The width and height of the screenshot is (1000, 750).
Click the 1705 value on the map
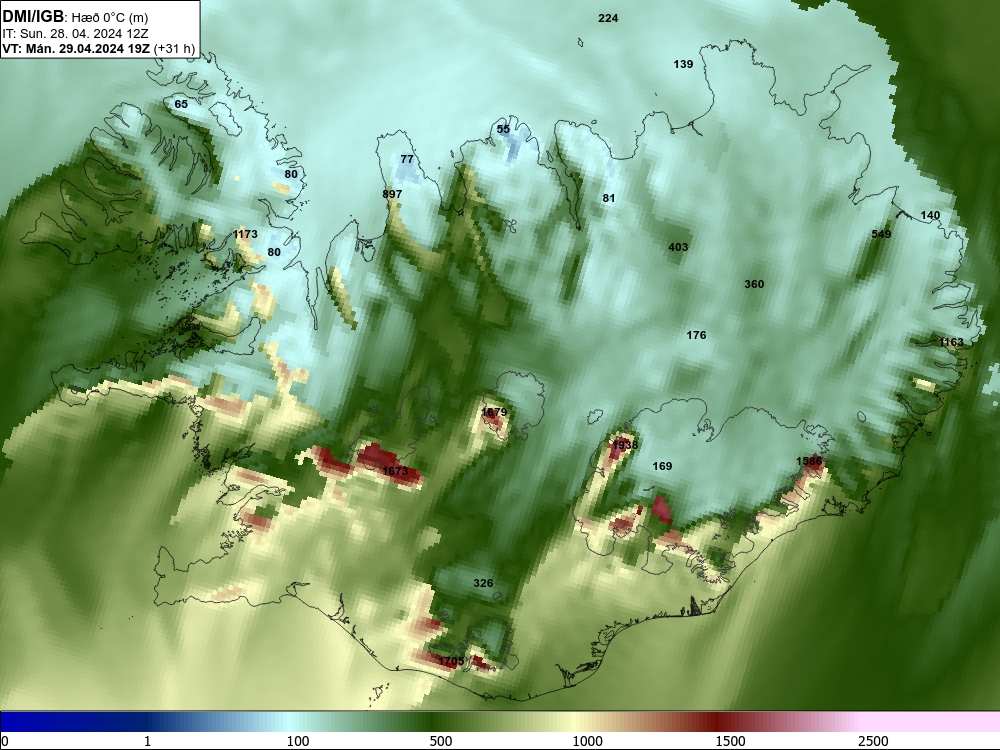[452, 661]
